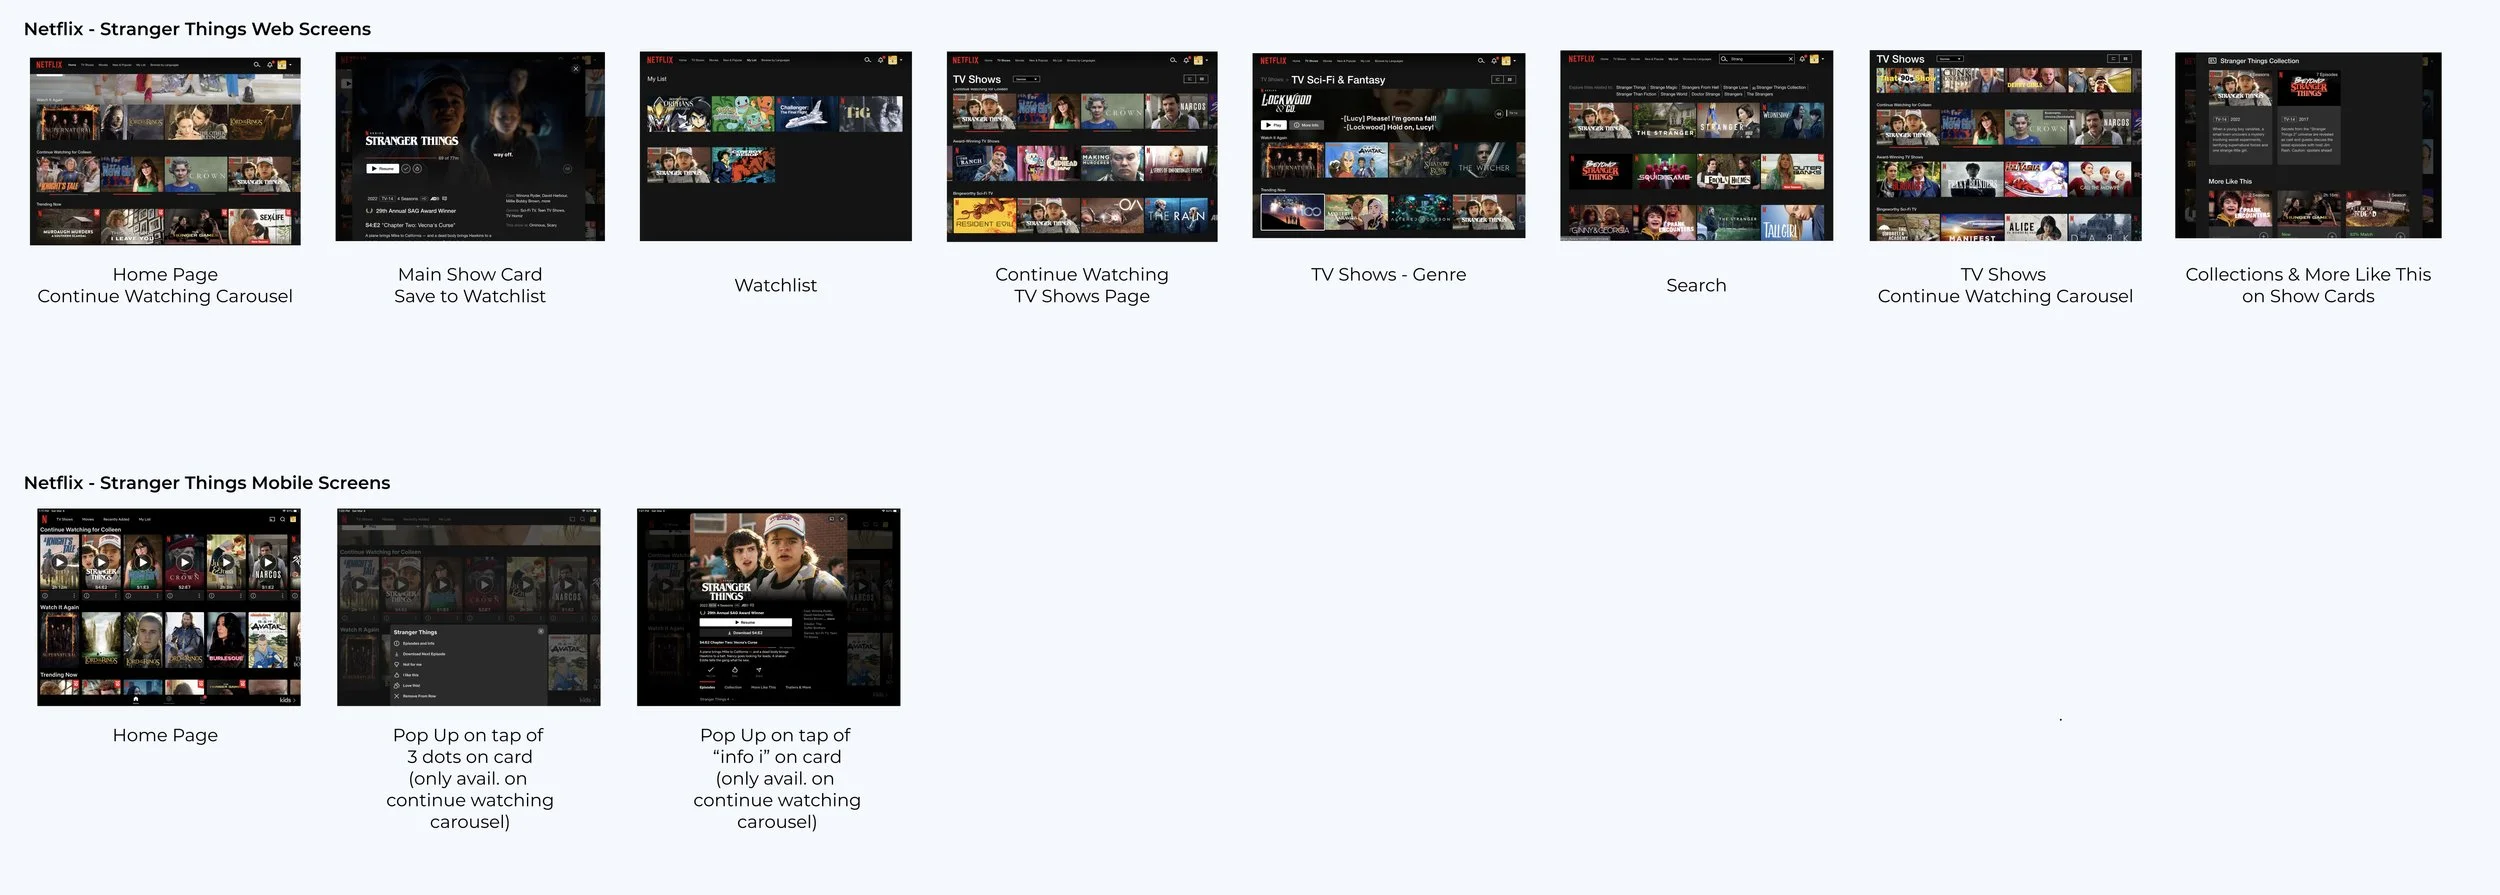Open More Like This tab in mobile info pop-up
Screen dimensions: 2500x895
coord(763,687)
